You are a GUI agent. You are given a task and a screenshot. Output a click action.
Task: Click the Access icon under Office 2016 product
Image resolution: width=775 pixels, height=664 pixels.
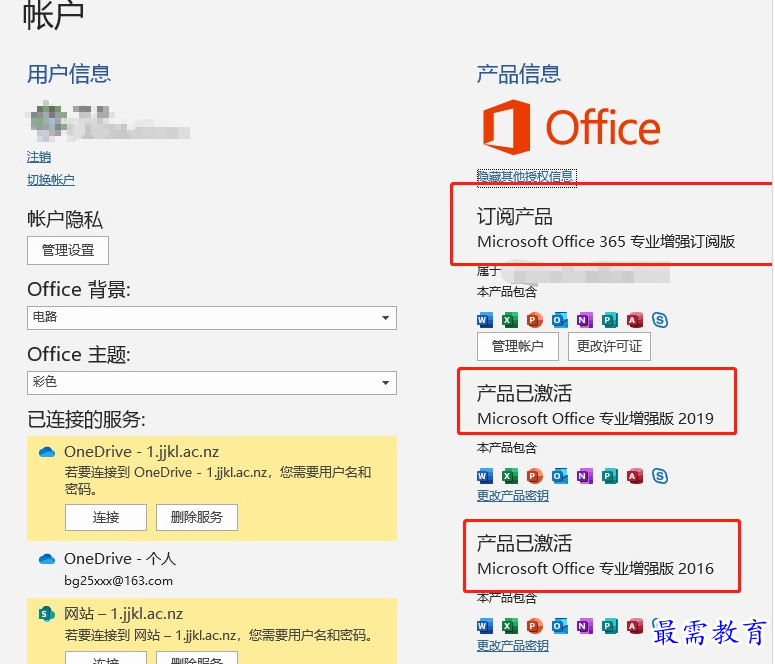tap(635, 626)
